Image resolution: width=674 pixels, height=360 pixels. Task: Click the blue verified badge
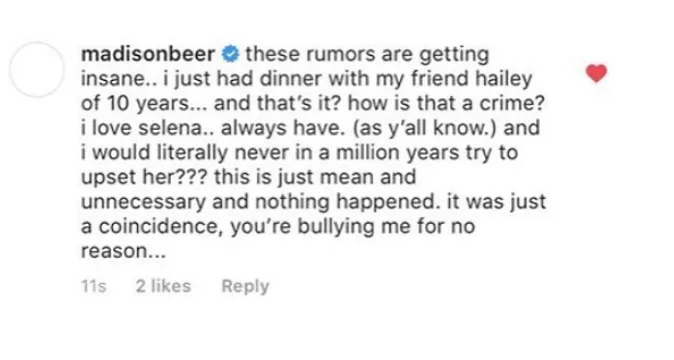click(x=230, y=54)
